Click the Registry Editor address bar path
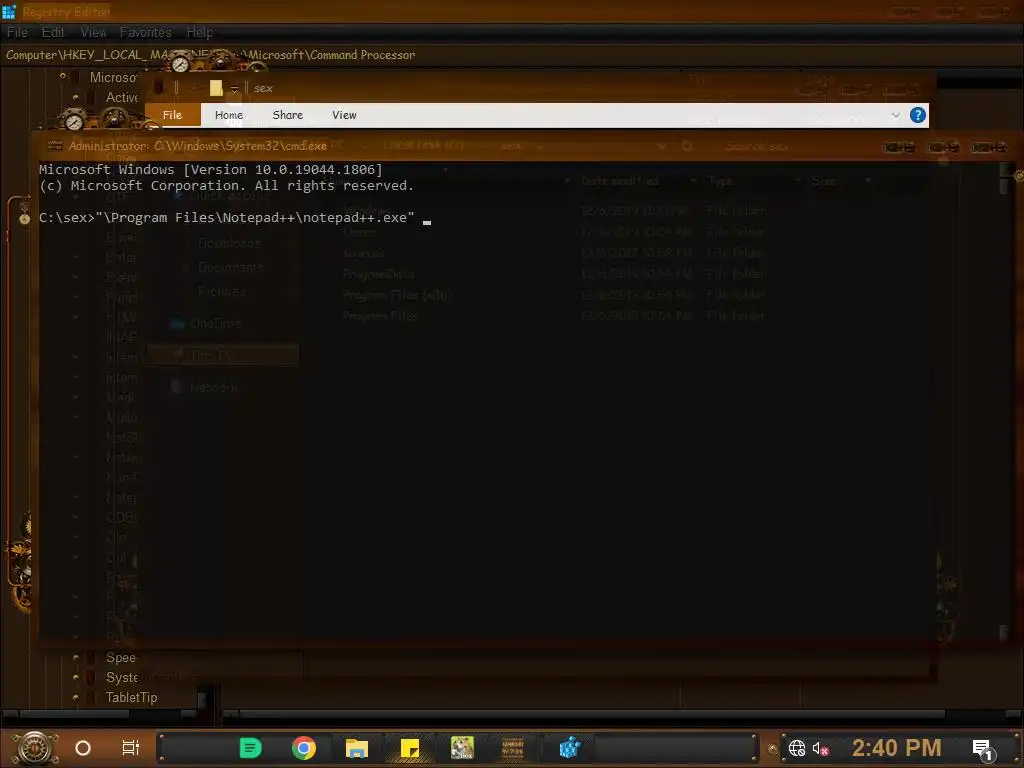The image size is (1024, 768). 210,55
